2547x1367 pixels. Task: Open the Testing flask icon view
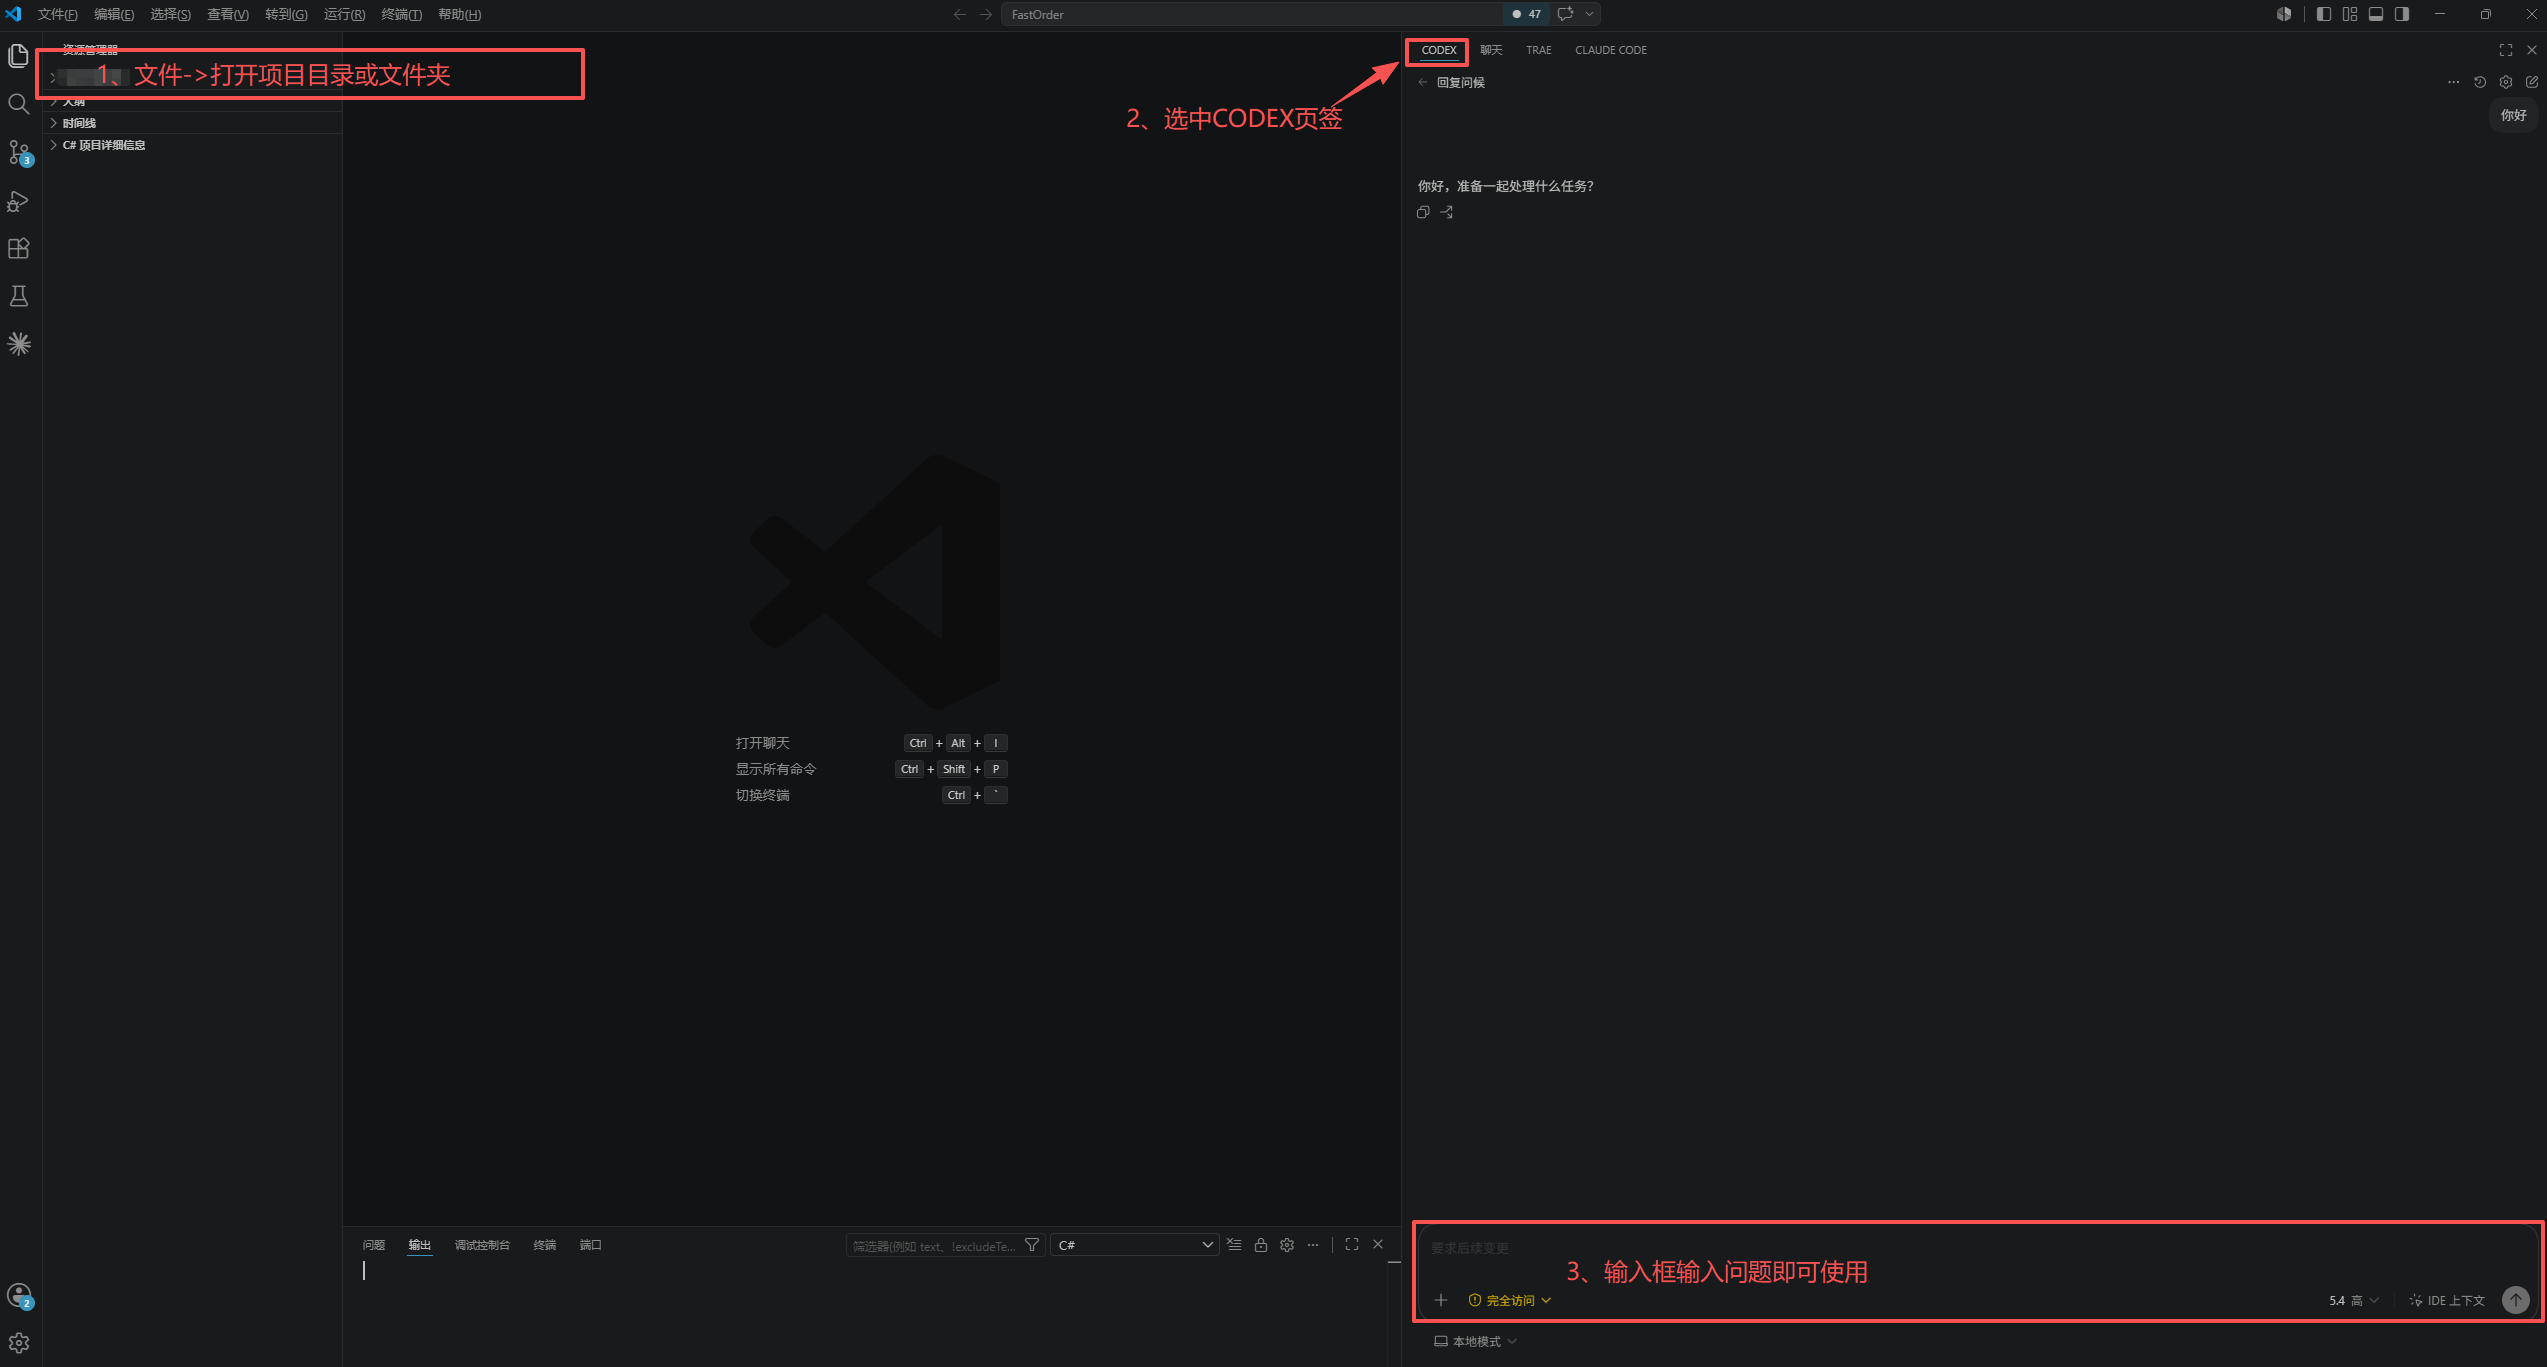[18, 296]
